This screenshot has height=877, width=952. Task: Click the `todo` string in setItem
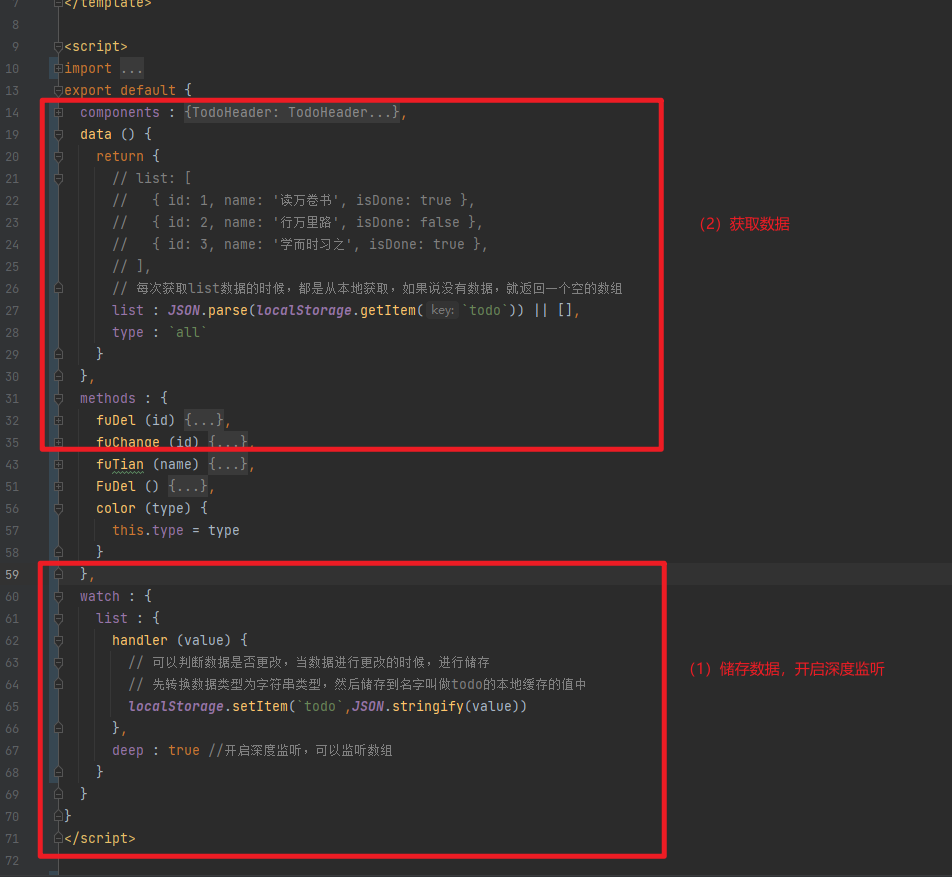pos(320,706)
